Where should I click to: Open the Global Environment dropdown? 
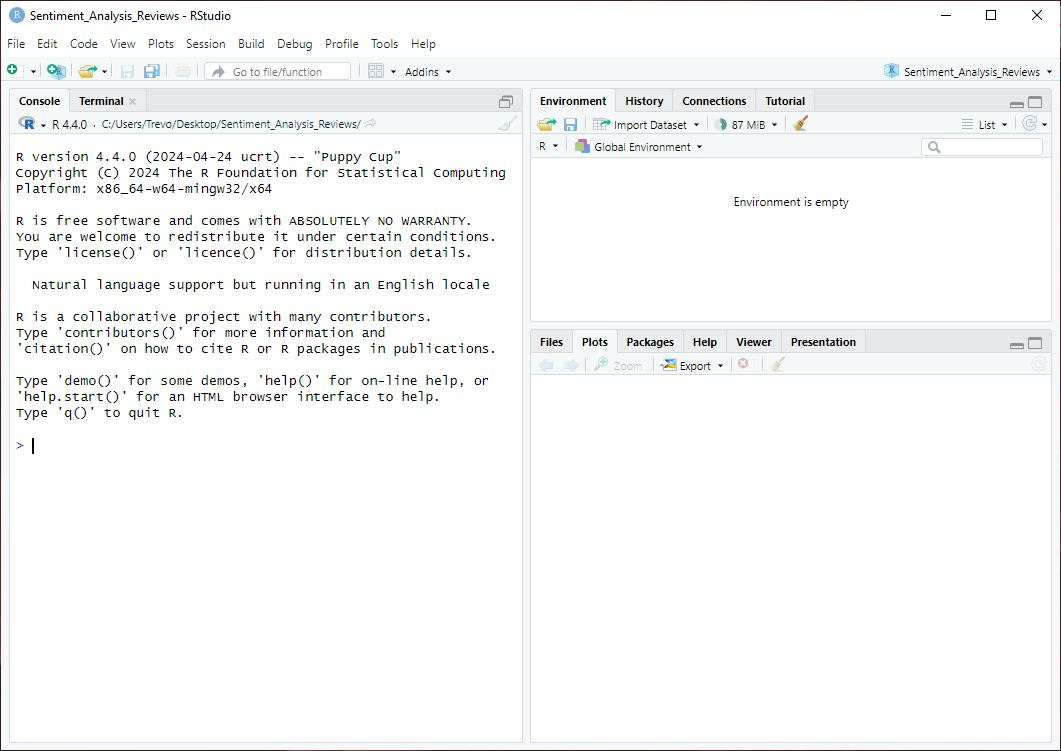coord(639,147)
